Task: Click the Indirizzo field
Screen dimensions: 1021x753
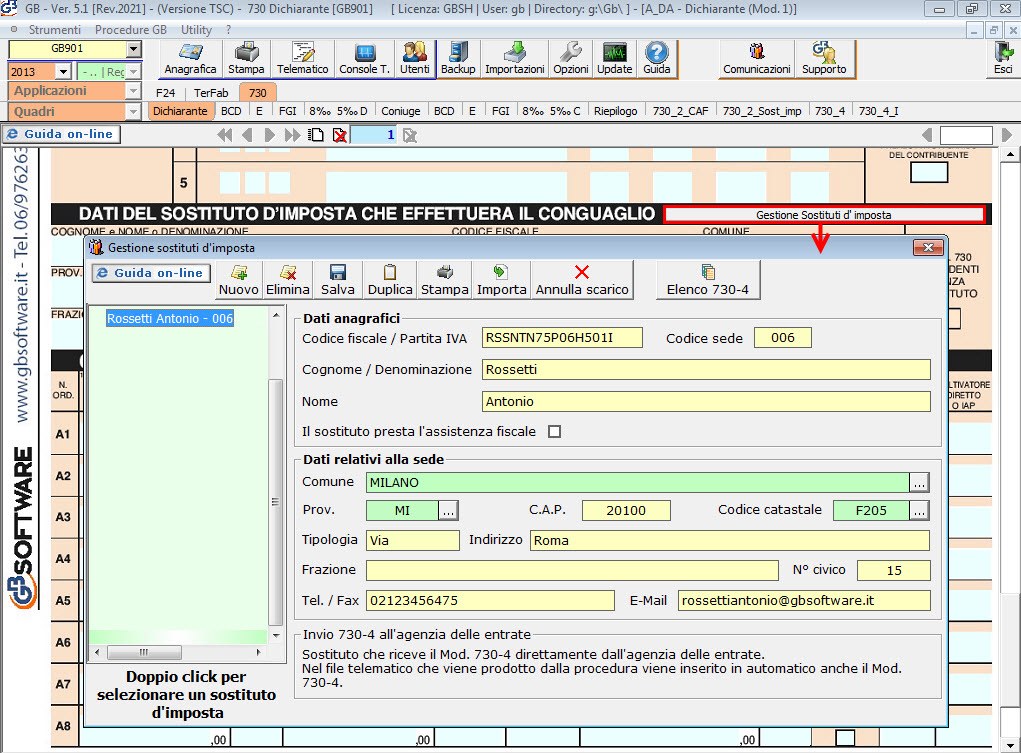Action: 730,541
